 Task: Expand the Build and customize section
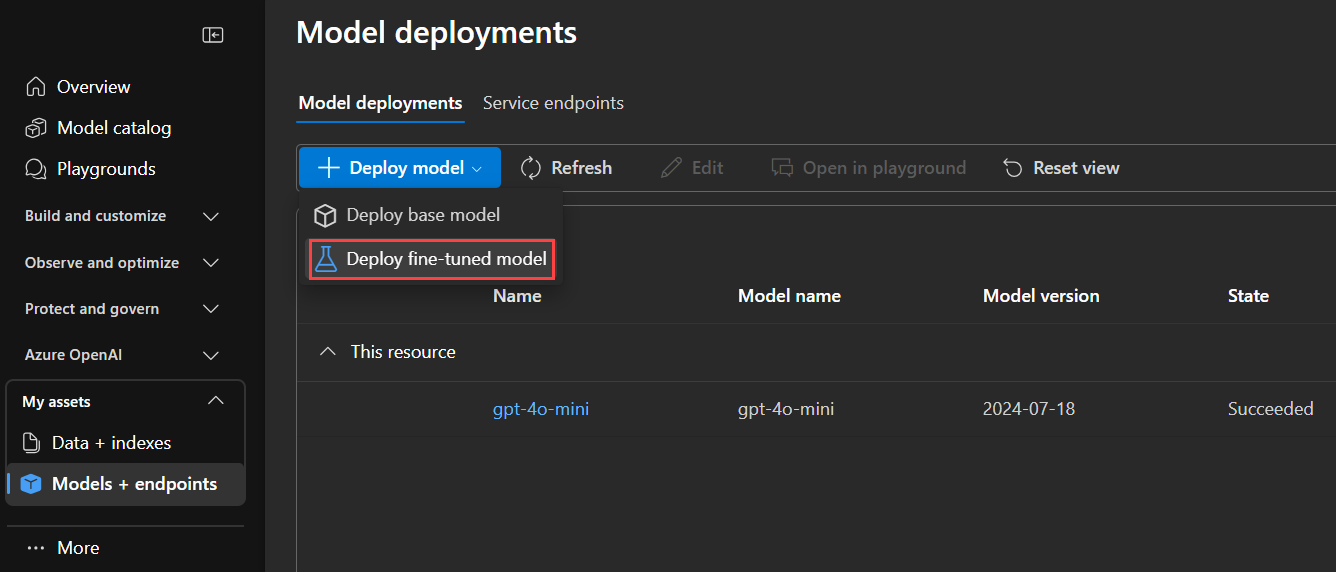[x=211, y=216]
